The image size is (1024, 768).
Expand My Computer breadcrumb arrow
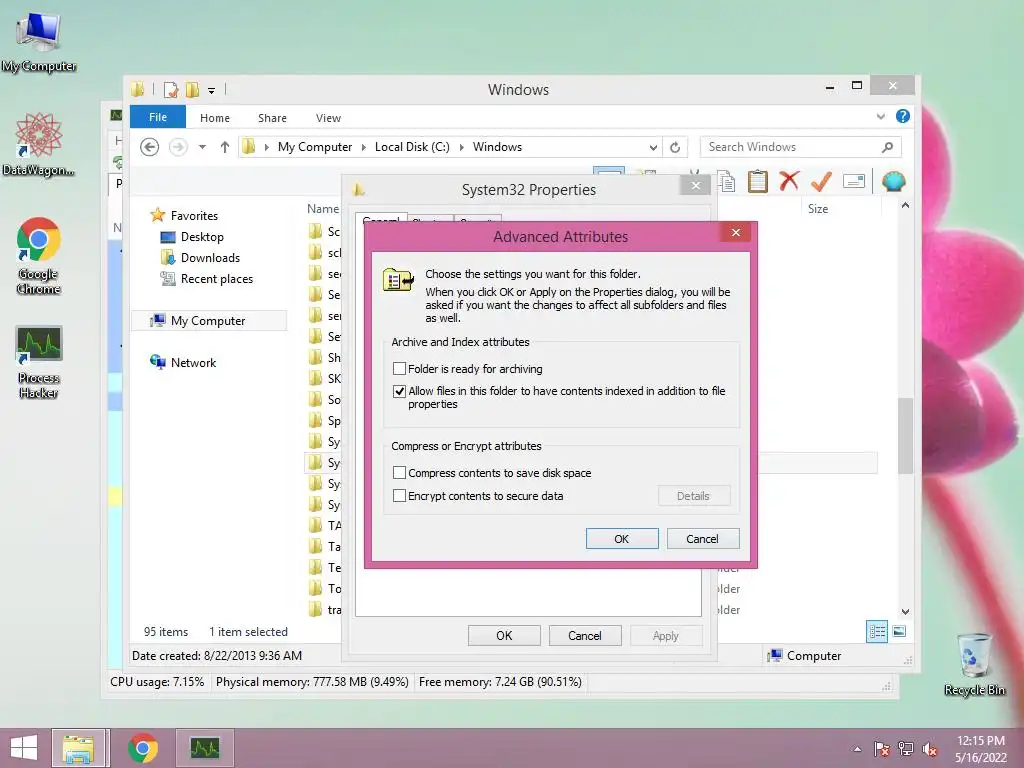(364, 147)
